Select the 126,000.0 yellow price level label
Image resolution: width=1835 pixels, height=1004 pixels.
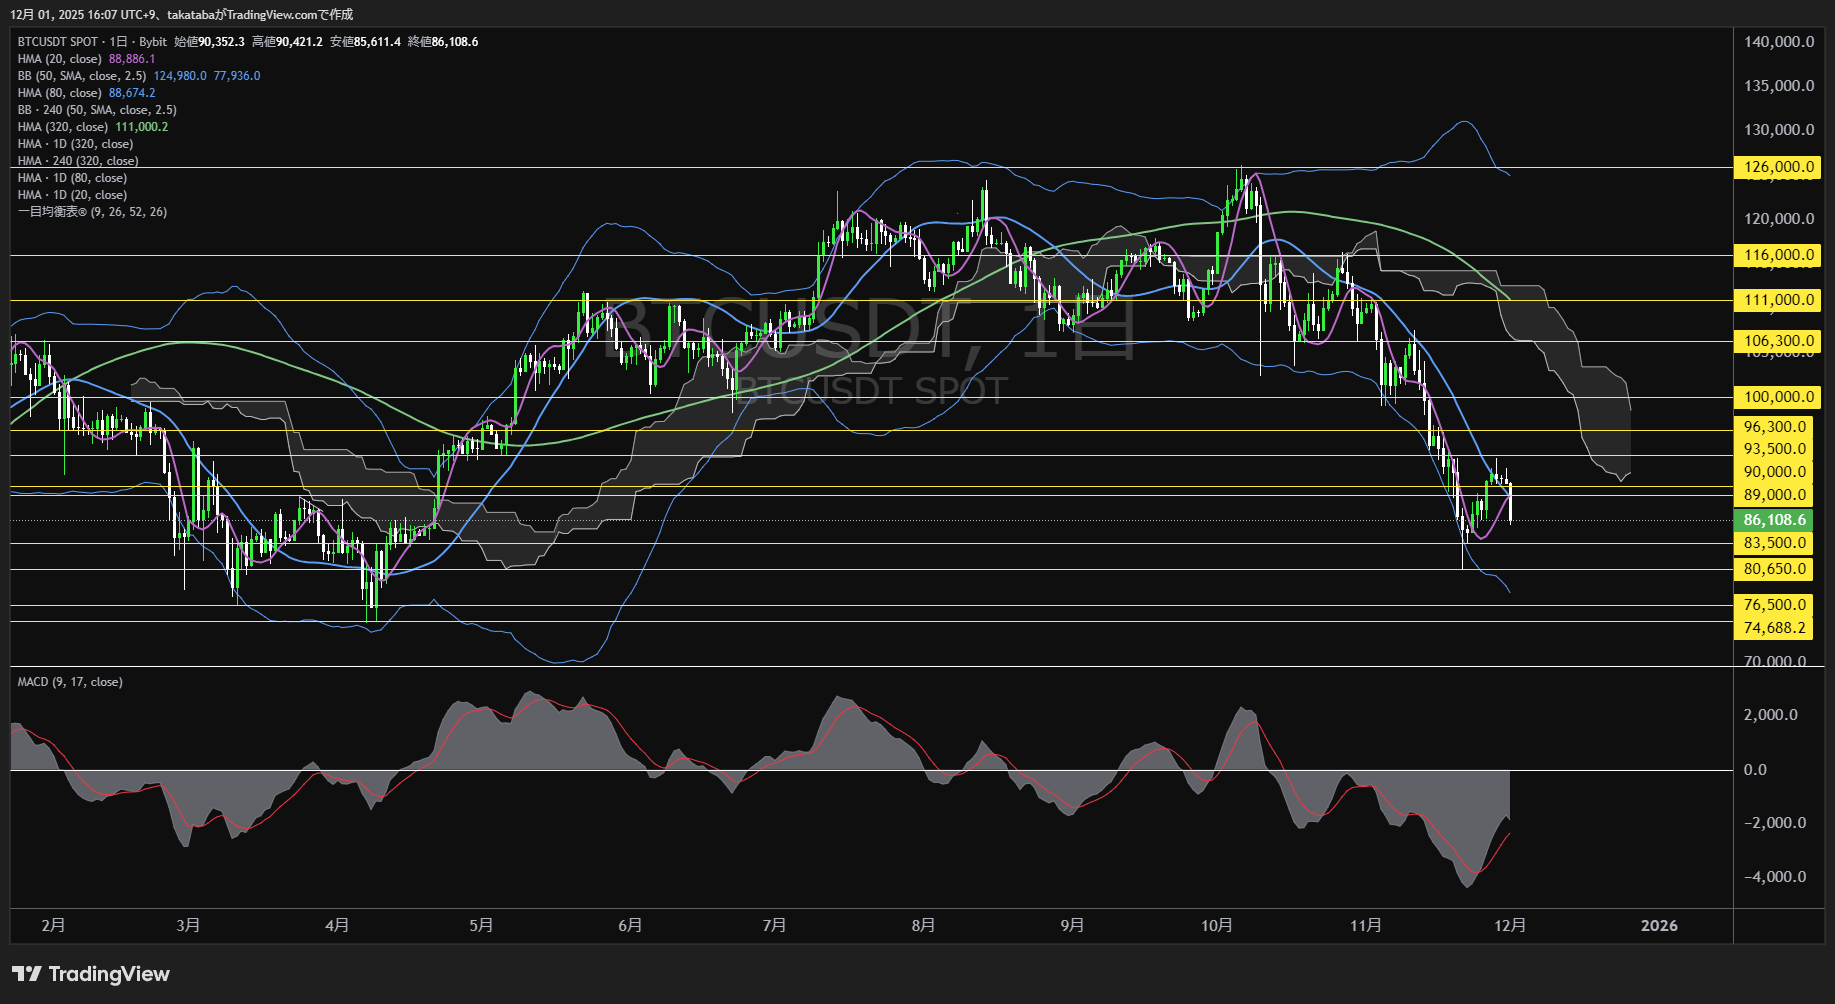coord(1775,167)
